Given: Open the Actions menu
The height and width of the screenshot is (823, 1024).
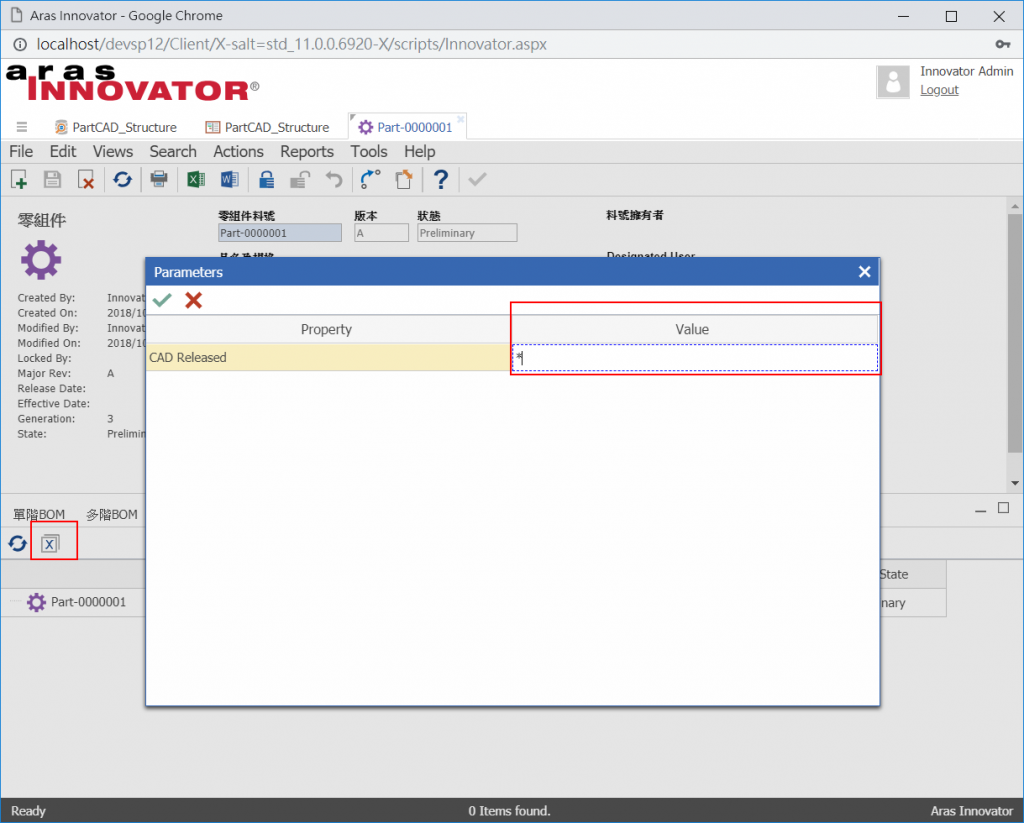Looking at the screenshot, I should pyautogui.click(x=238, y=152).
